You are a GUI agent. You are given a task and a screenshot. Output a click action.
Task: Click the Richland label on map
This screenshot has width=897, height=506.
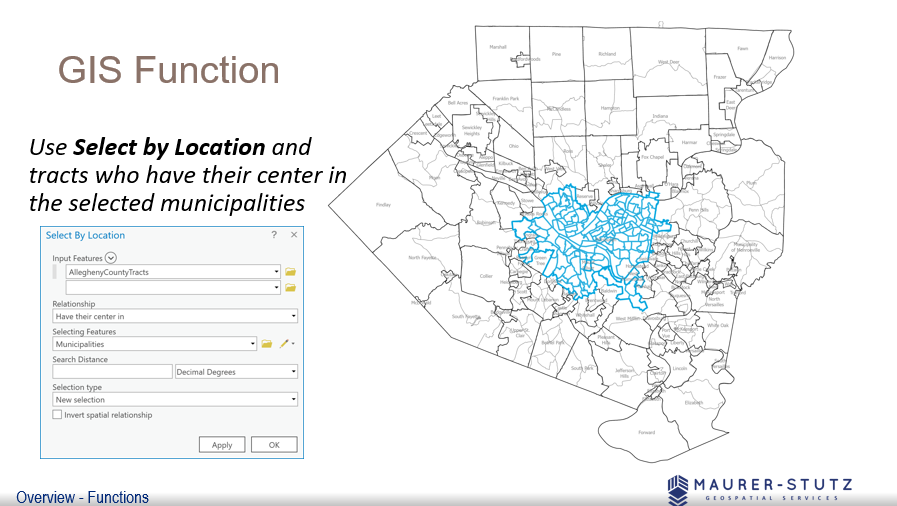point(607,54)
